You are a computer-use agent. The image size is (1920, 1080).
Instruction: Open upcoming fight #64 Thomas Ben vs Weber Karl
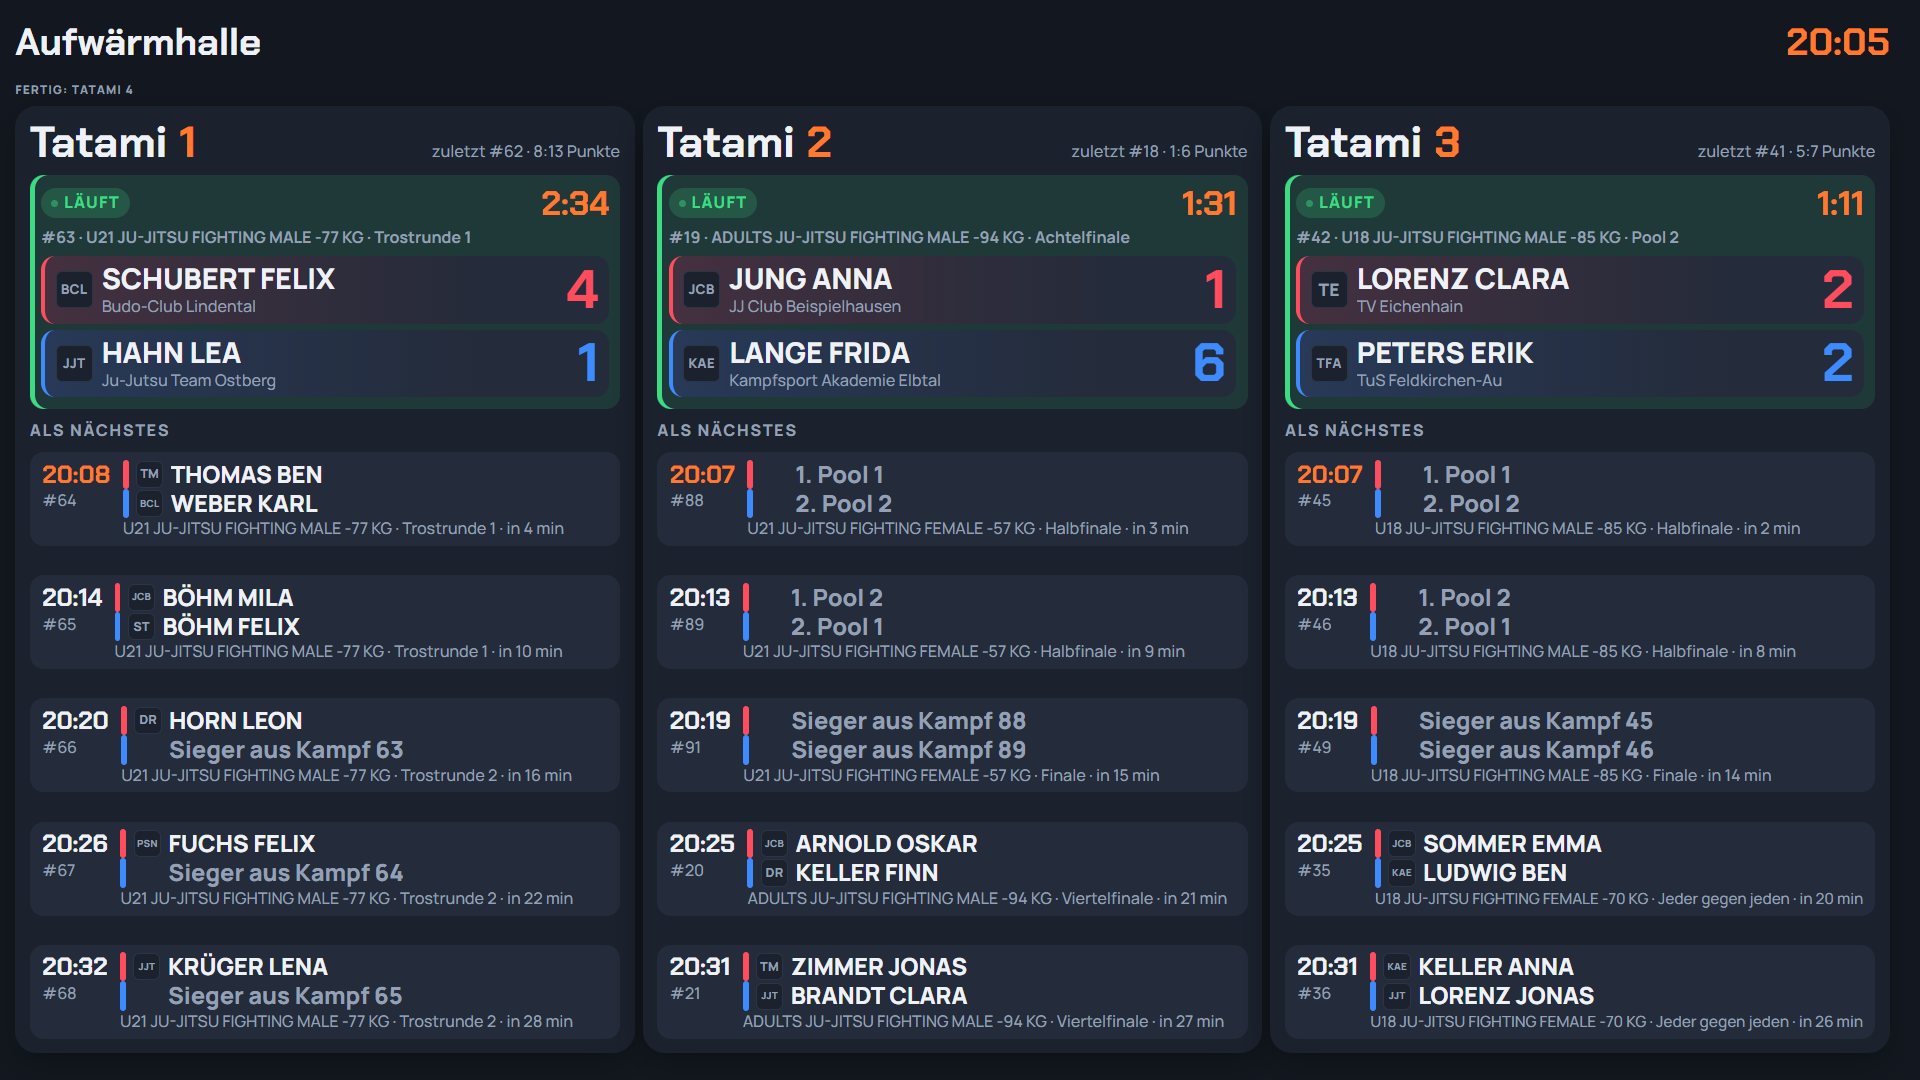coord(325,499)
